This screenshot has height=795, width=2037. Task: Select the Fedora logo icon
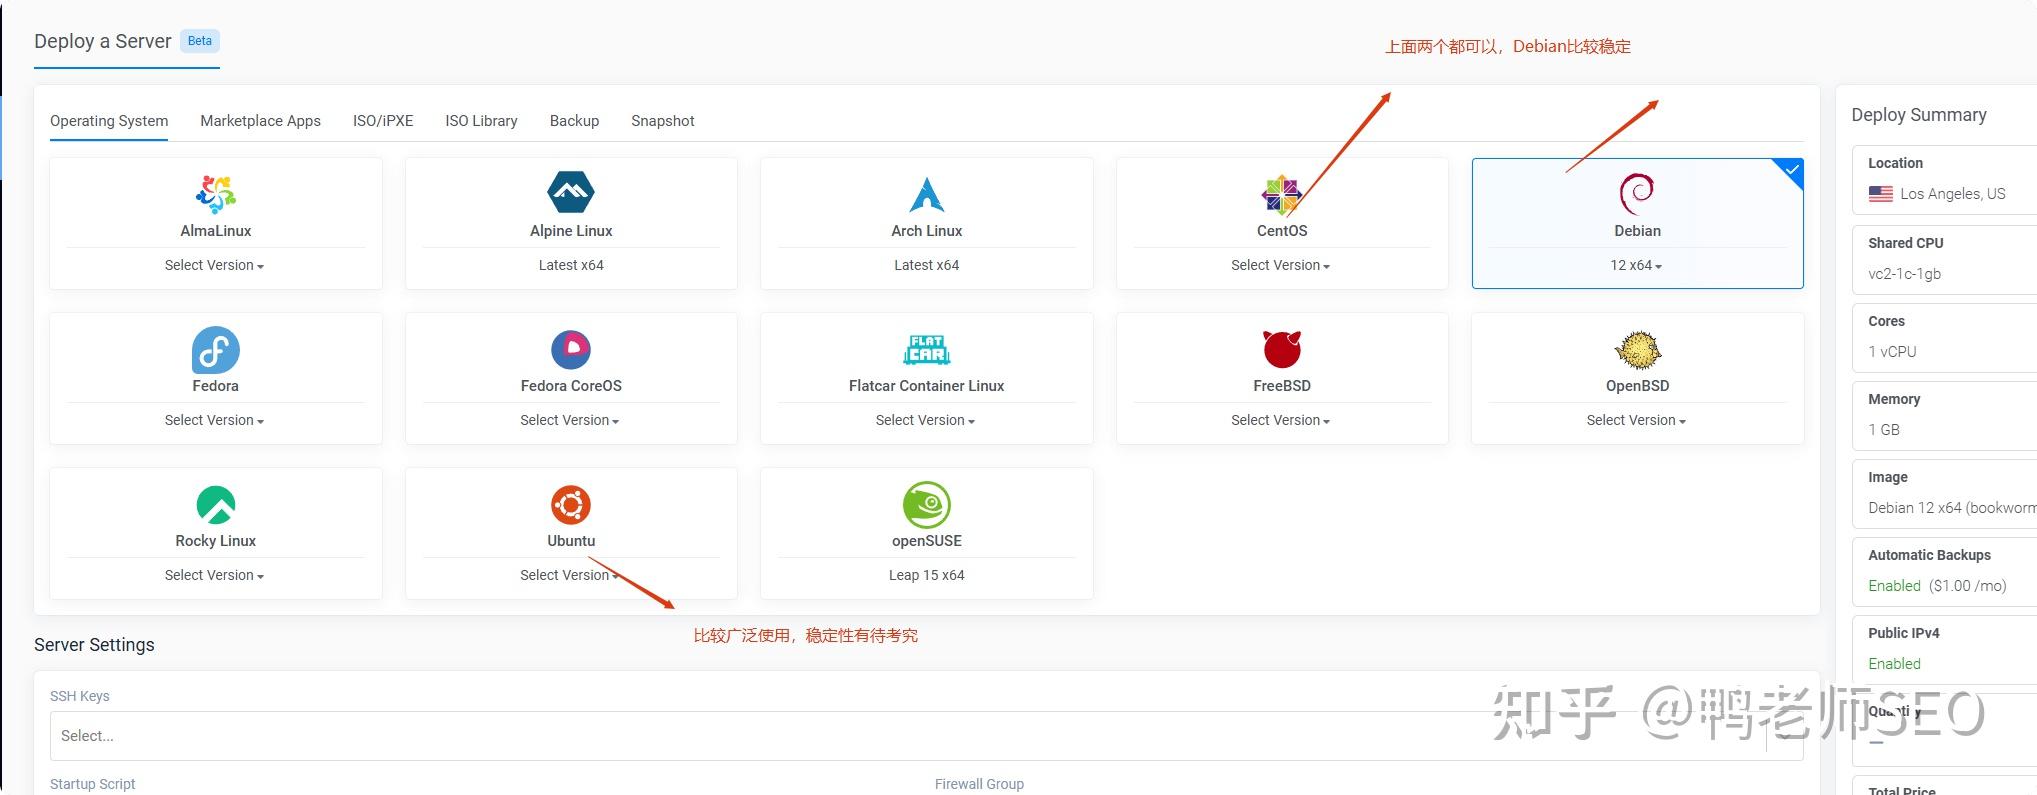click(215, 350)
